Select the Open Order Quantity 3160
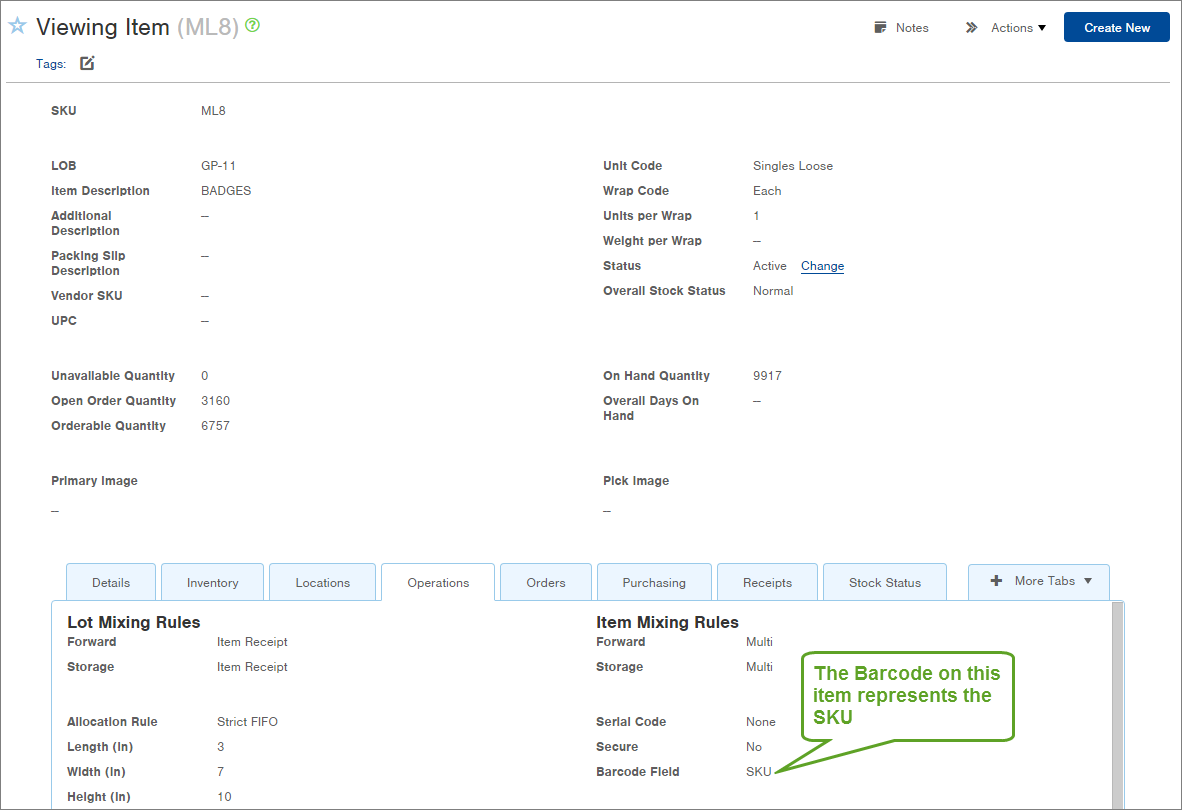 click(216, 401)
